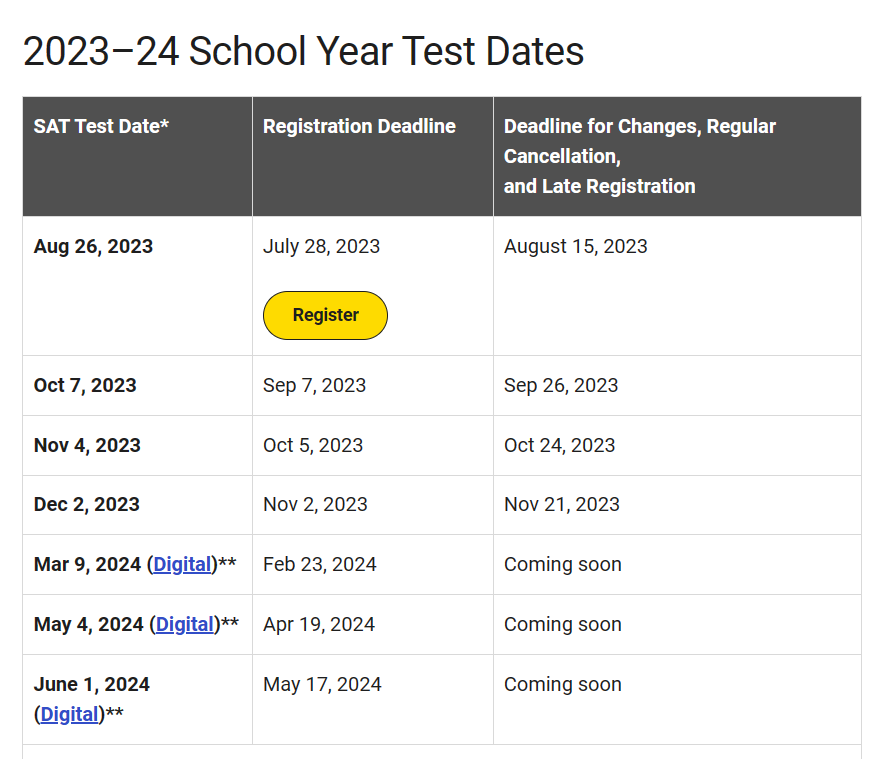Select the Oct 7, 2023 test date
880x759 pixels.
(x=85, y=385)
